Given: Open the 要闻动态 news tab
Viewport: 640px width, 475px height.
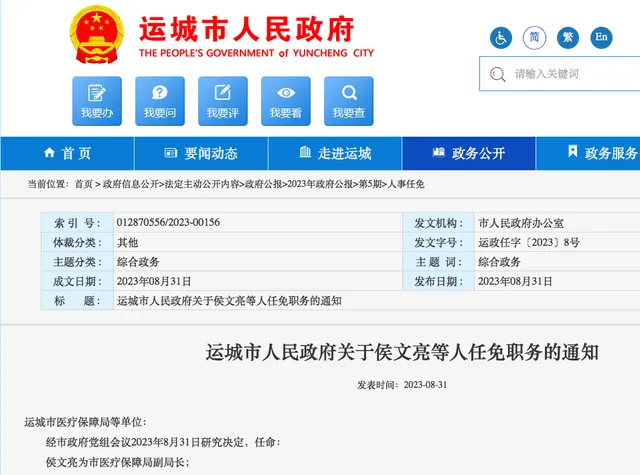Looking at the screenshot, I should point(201,153).
